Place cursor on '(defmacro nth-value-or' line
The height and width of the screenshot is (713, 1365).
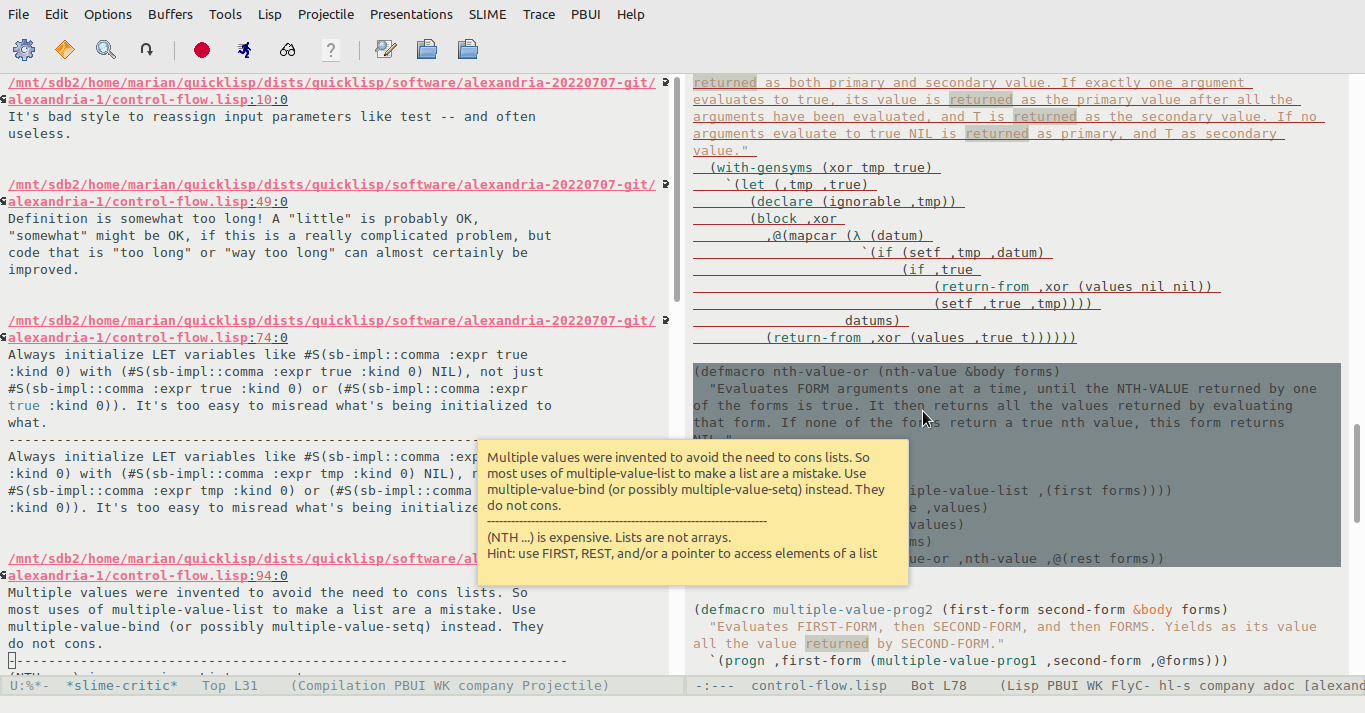point(877,372)
